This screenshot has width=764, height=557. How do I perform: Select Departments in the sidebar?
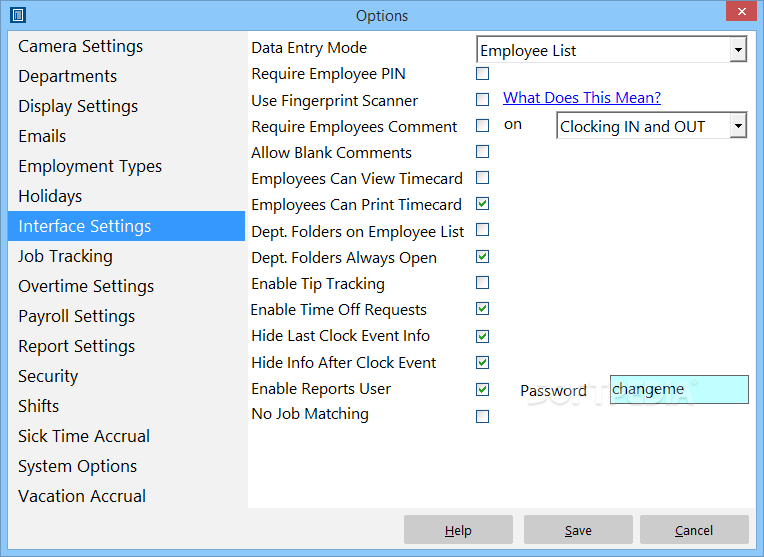pos(126,76)
